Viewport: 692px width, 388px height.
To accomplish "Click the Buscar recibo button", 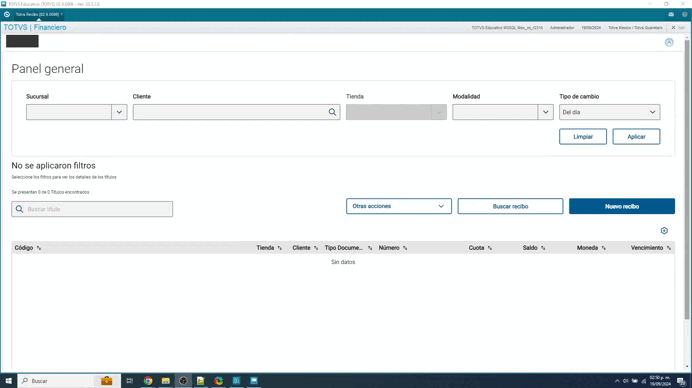I will click(x=510, y=206).
